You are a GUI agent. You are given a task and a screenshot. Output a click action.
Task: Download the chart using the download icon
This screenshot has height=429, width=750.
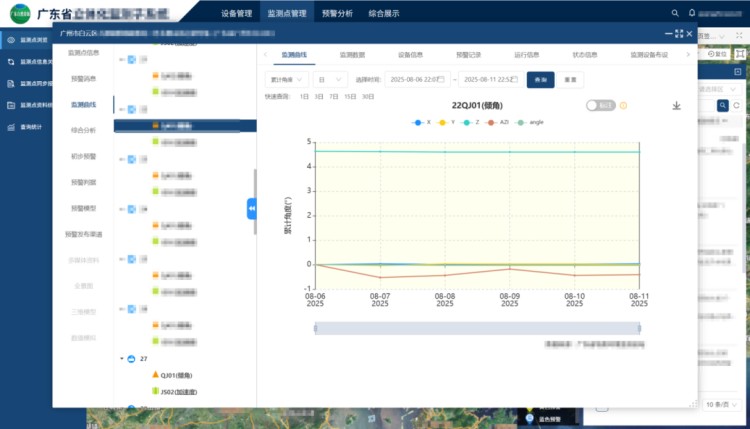coord(676,106)
